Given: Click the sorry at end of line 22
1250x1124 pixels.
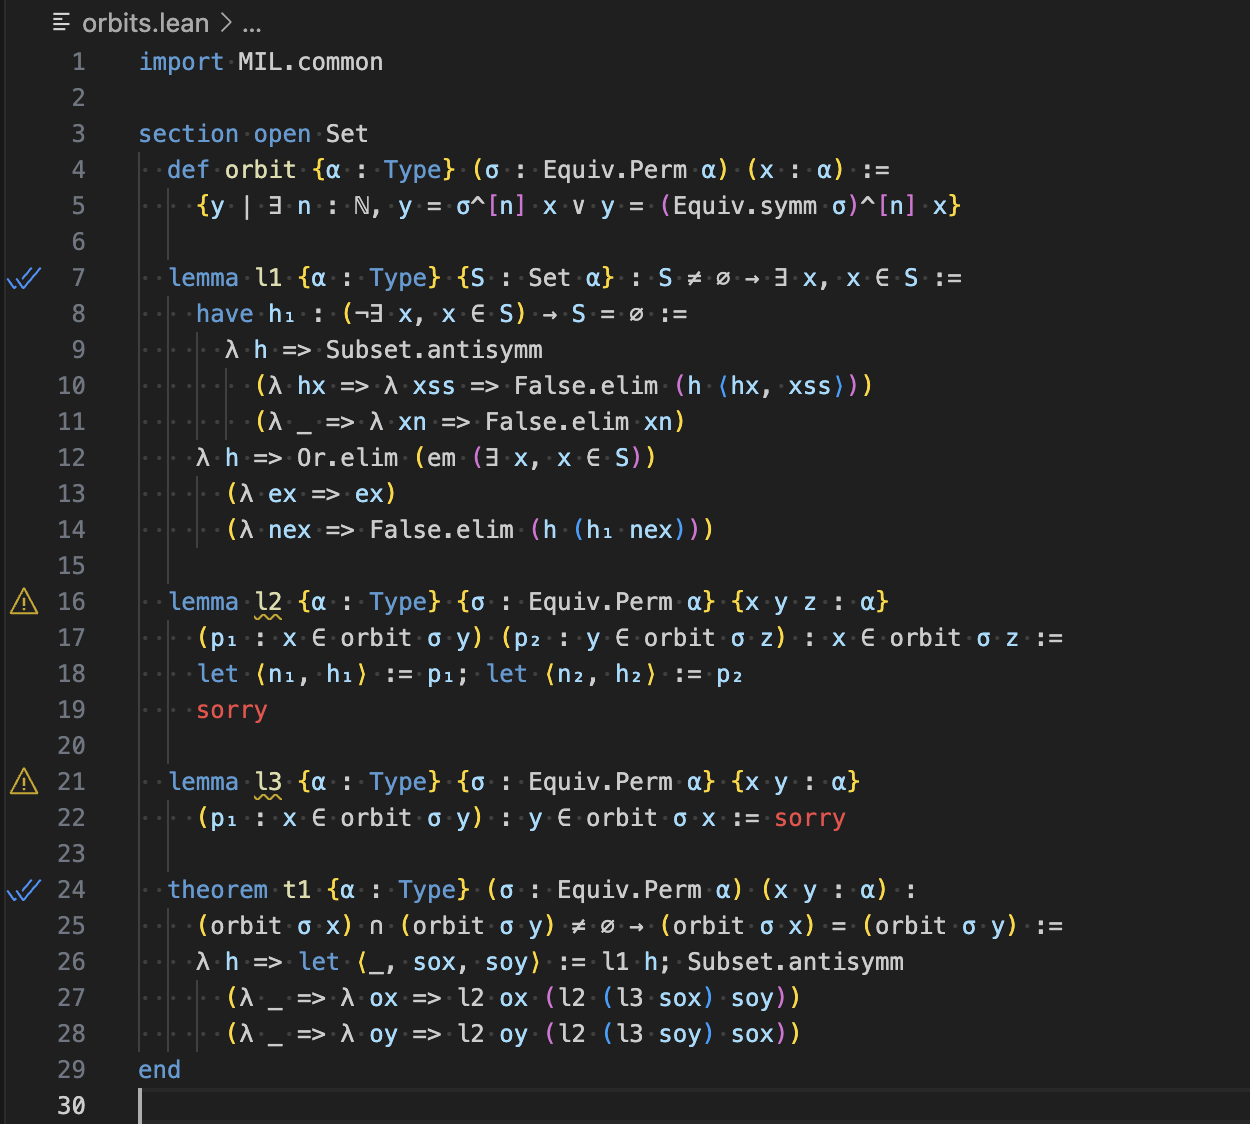Looking at the screenshot, I should tap(810, 818).
